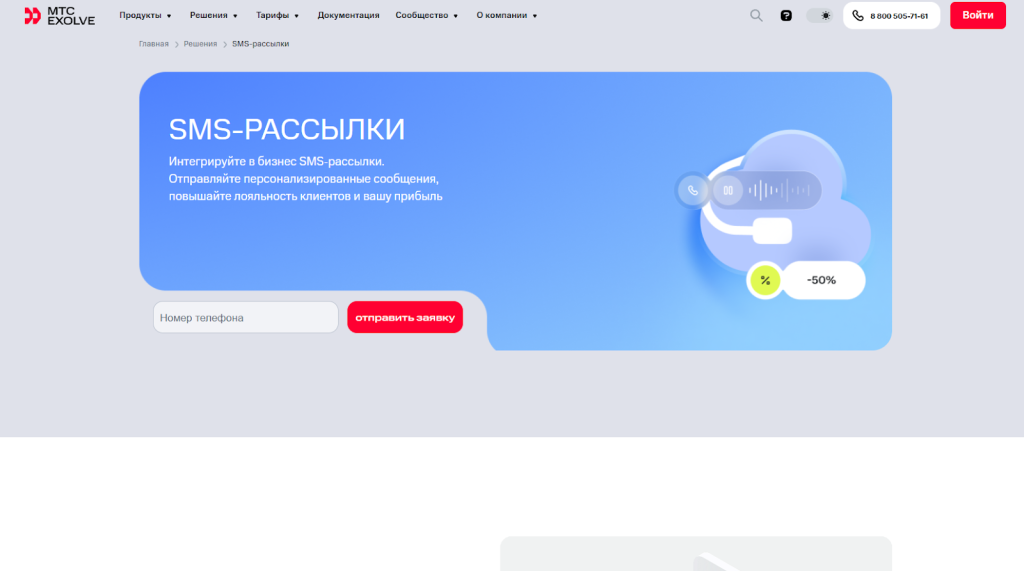Click the pause icon in banner illustration
The height and width of the screenshot is (571, 1024).
coord(728,190)
